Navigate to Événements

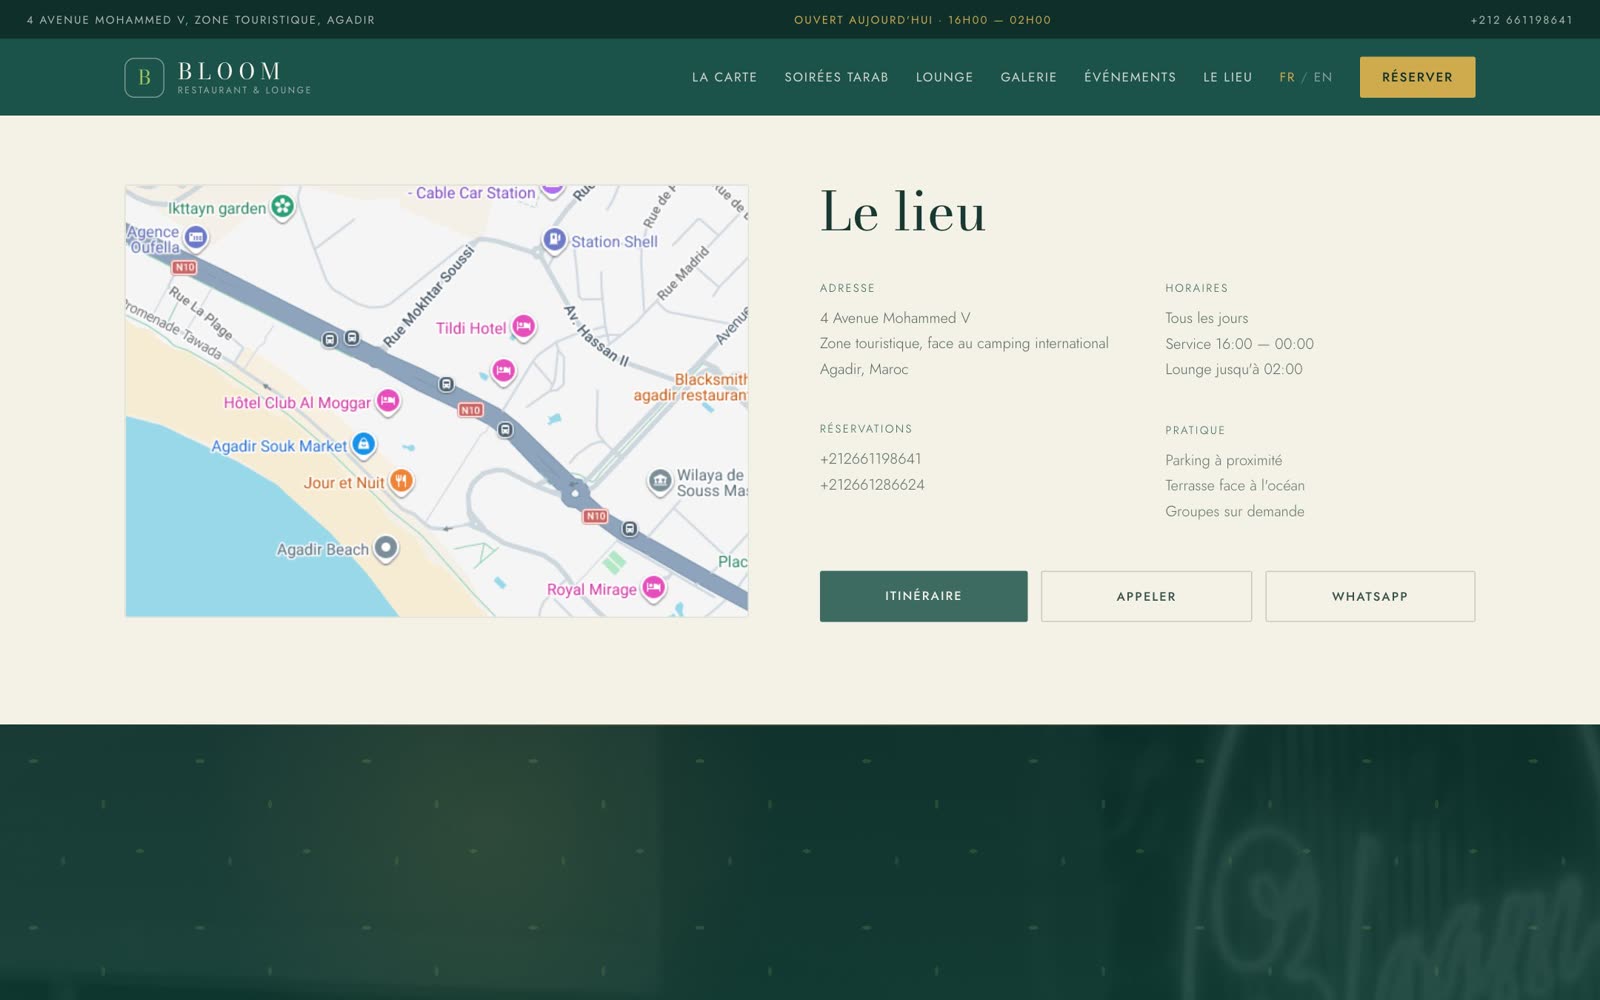point(1130,77)
